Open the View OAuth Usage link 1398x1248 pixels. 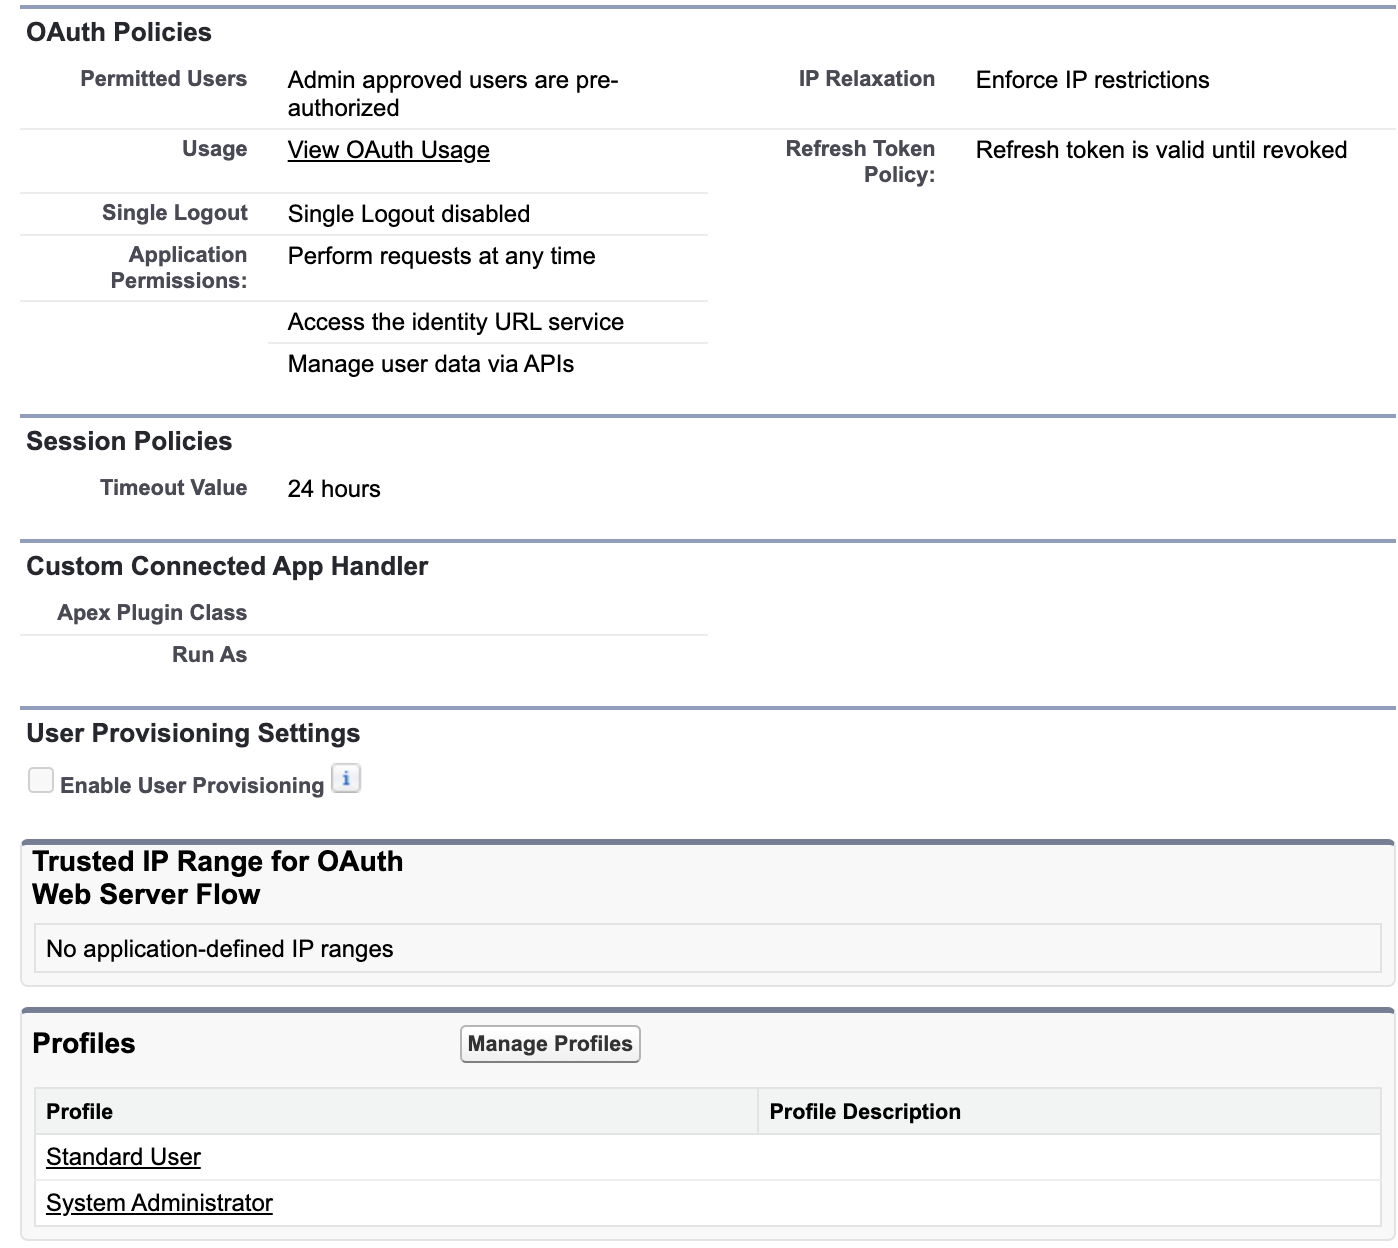[x=388, y=150]
